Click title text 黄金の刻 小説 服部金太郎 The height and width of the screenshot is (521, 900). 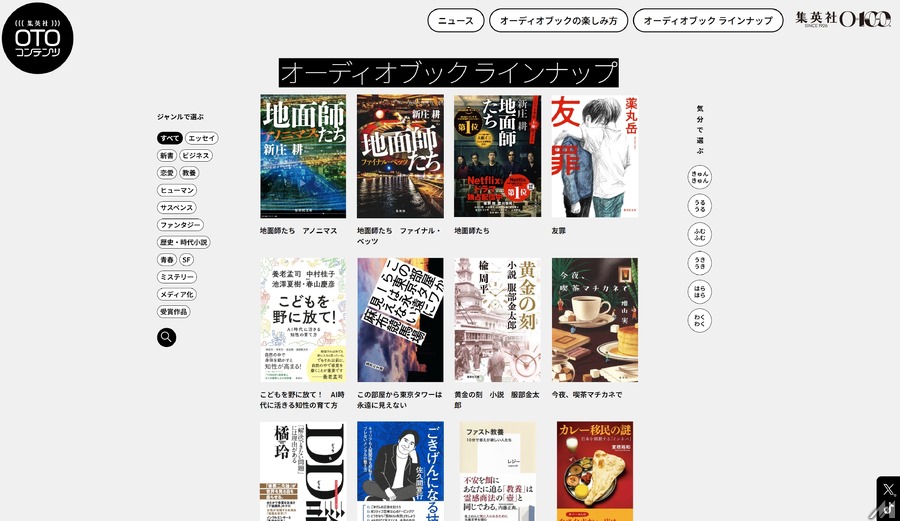tap(497, 400)
